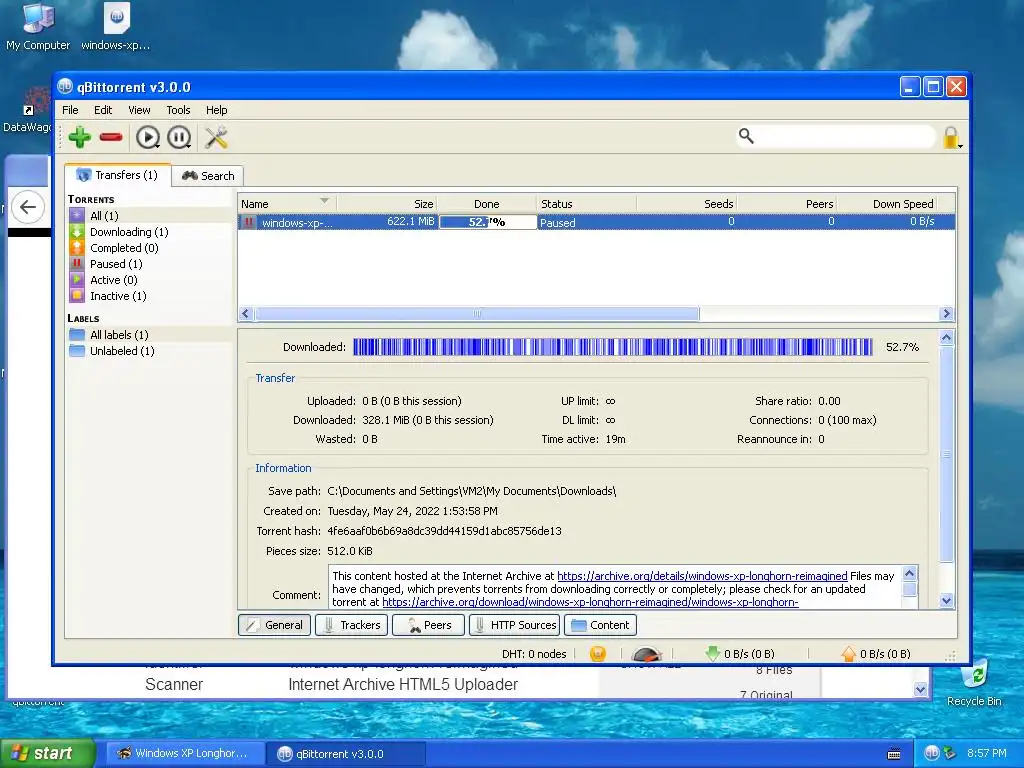Click the qBittorrent v3.0.0 taskbar button

tap(346, 754)
